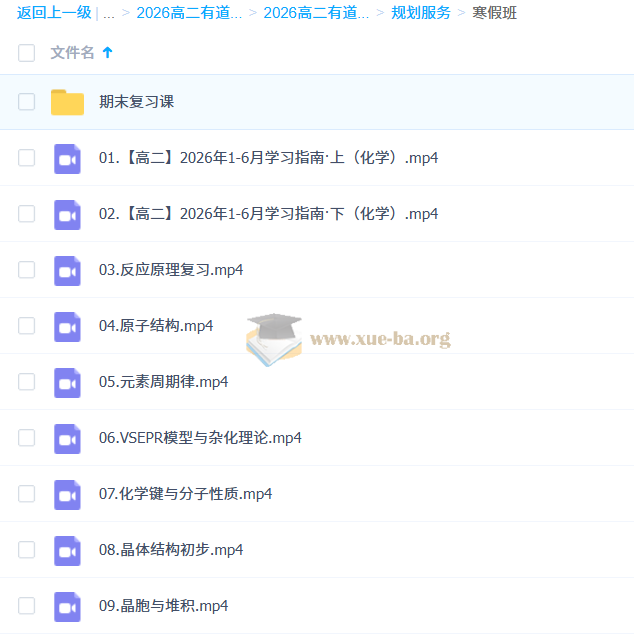Image resolution: width=634 pixels, height=640 pixels.
Task: Toggle the select-all checkbox in header
Action: [27, 53]
